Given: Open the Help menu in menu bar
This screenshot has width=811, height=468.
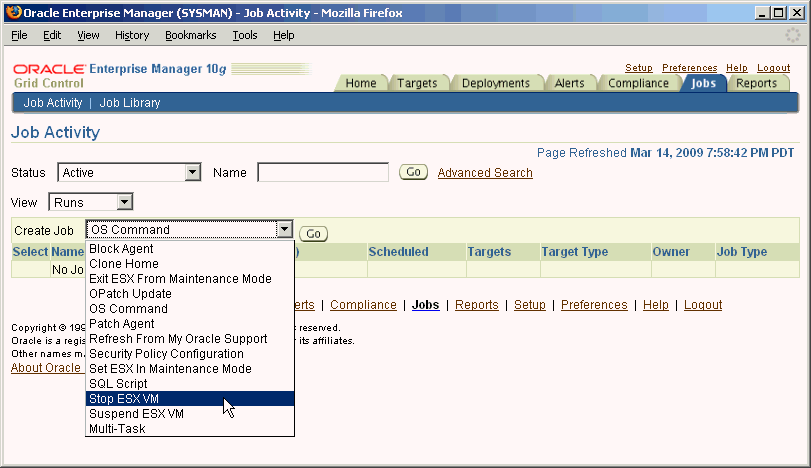Looking at the screenshot, I should [283, 35].
